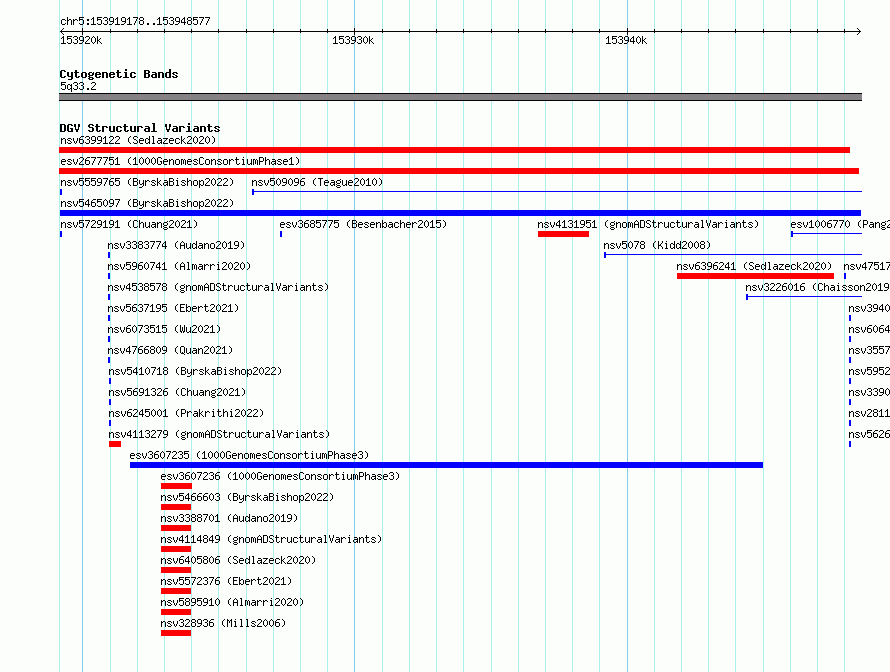Open nsv6245001 (Prakrithi2022) variant
The height and width of the screenshot is (672, 890).
tap(186, 413)
